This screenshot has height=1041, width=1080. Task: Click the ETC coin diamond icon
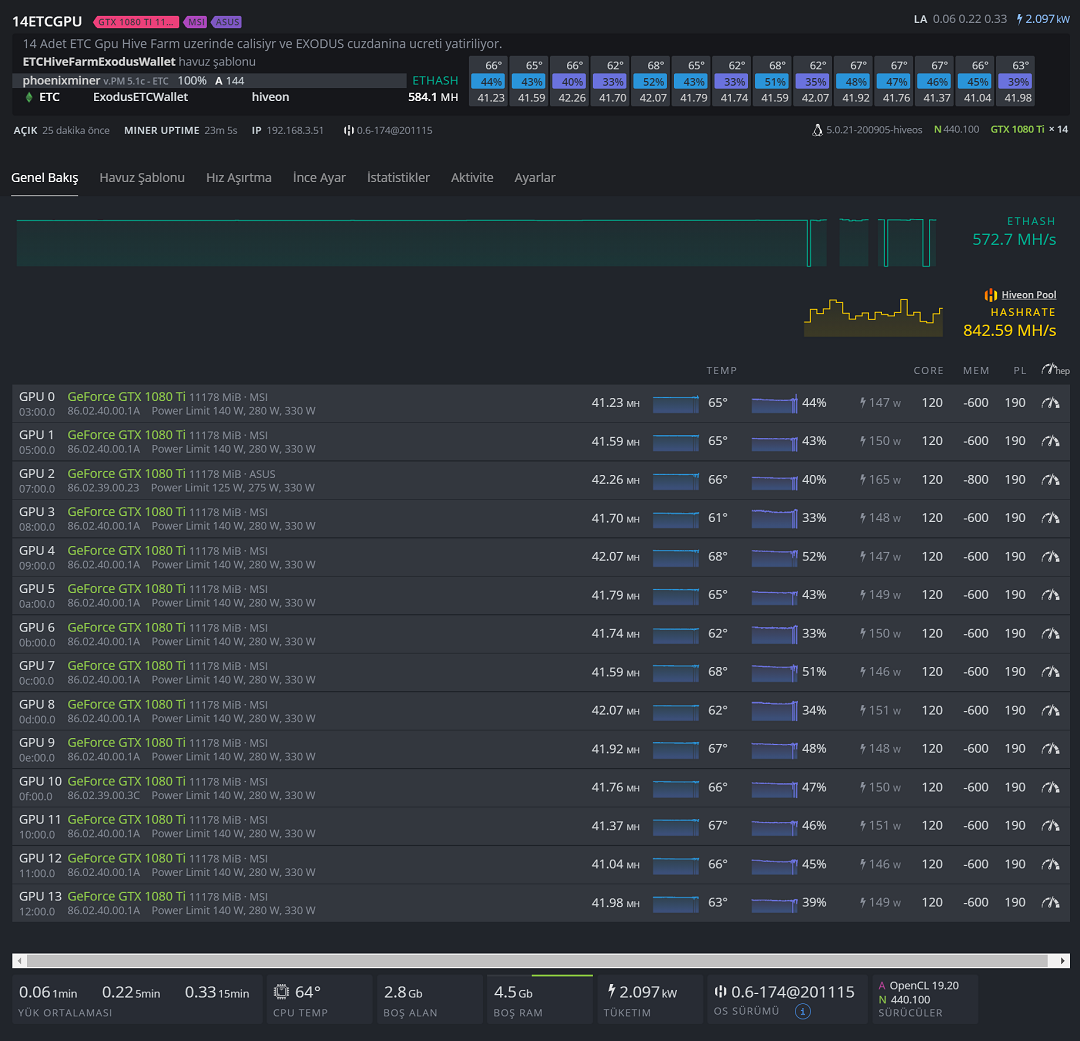[29, 97]
